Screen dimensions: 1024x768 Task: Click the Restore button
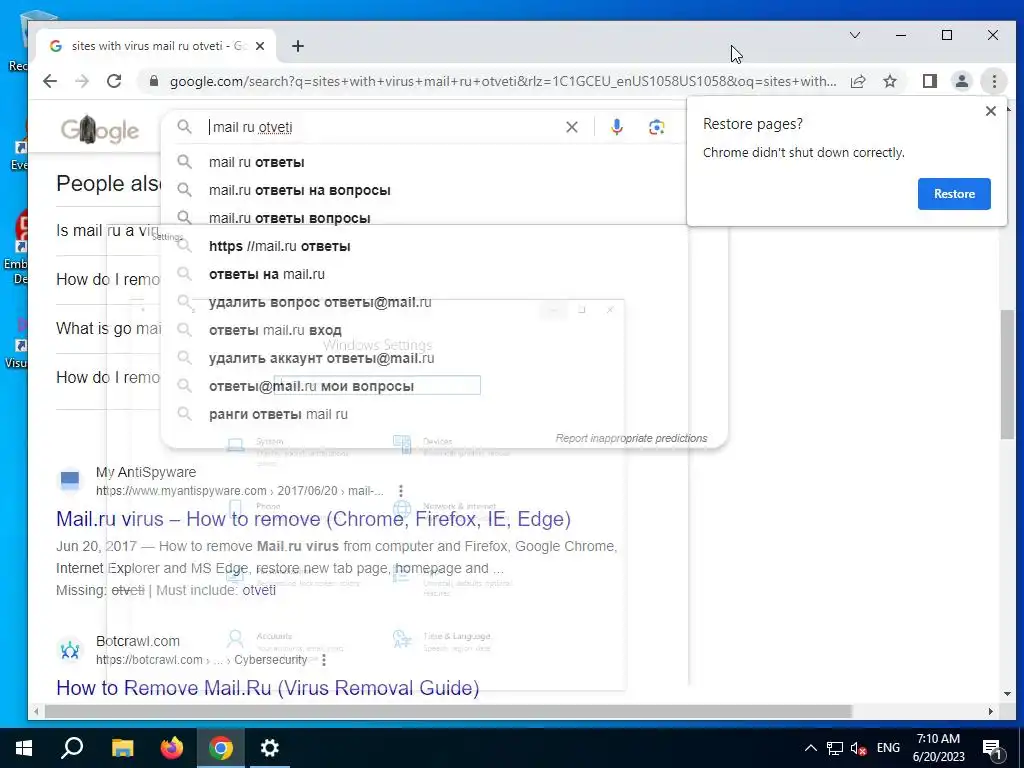pos(954,194)
